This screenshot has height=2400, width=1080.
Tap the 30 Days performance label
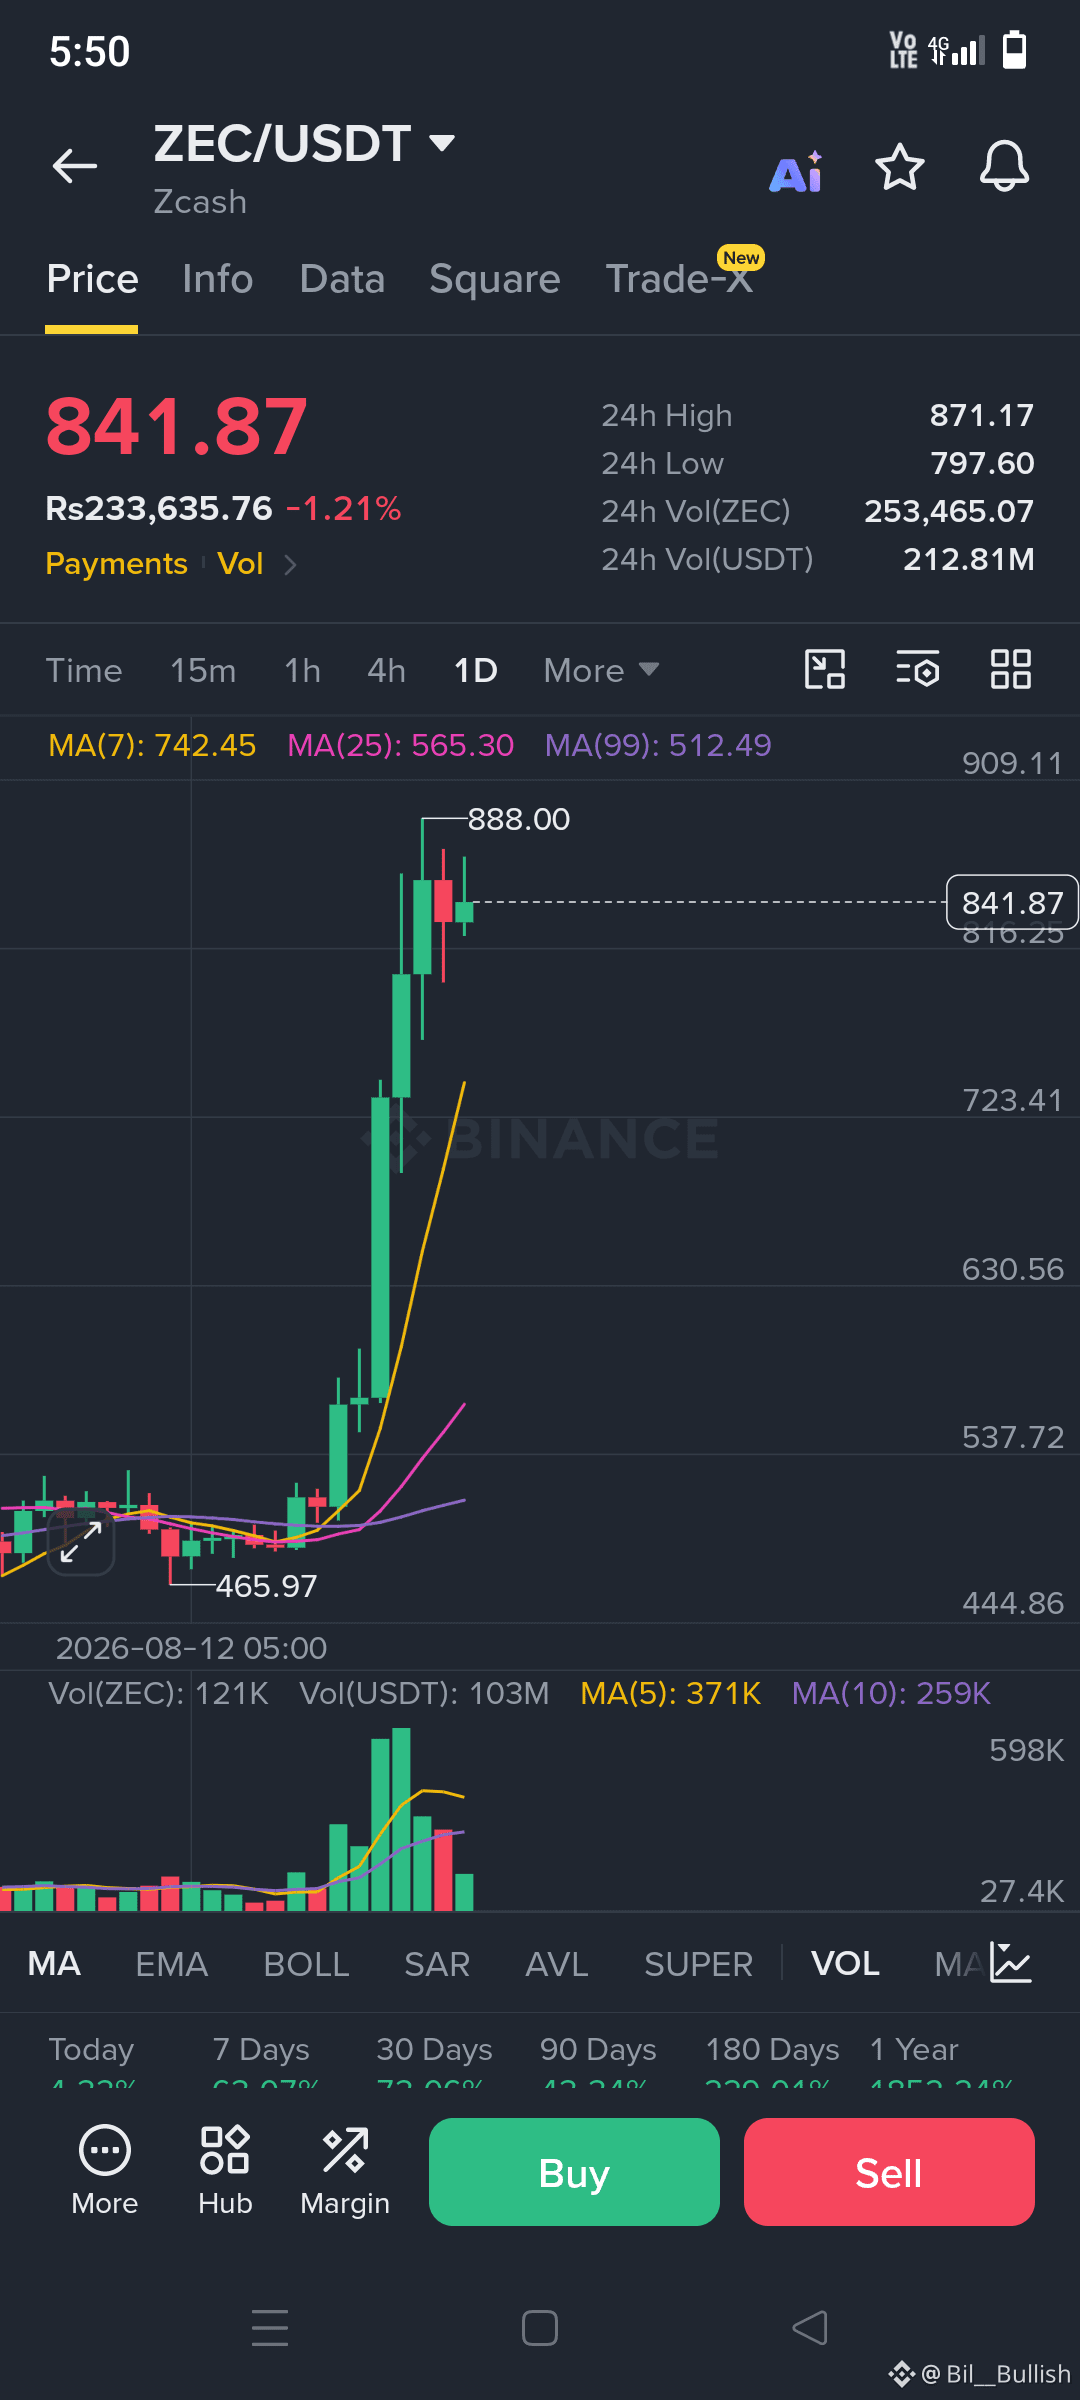click(x=434, y=2049)
